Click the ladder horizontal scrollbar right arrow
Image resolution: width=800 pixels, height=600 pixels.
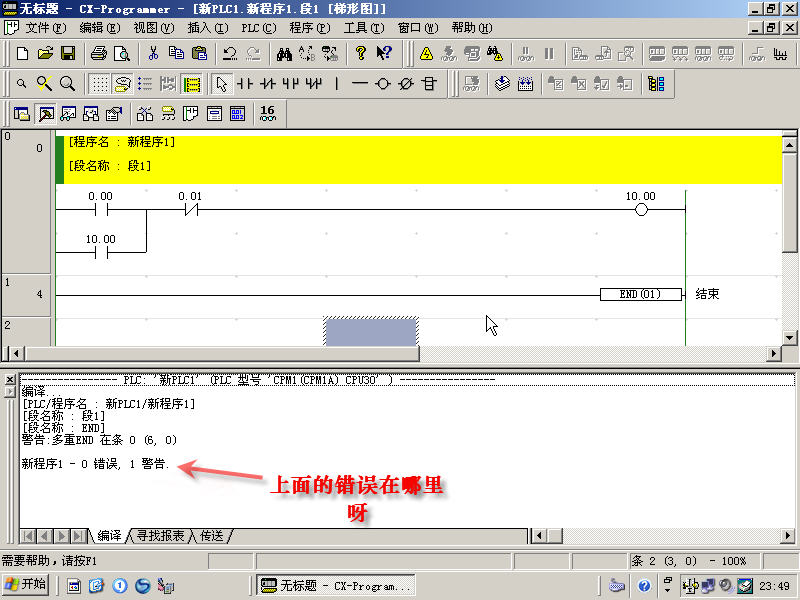coord(774,353)
